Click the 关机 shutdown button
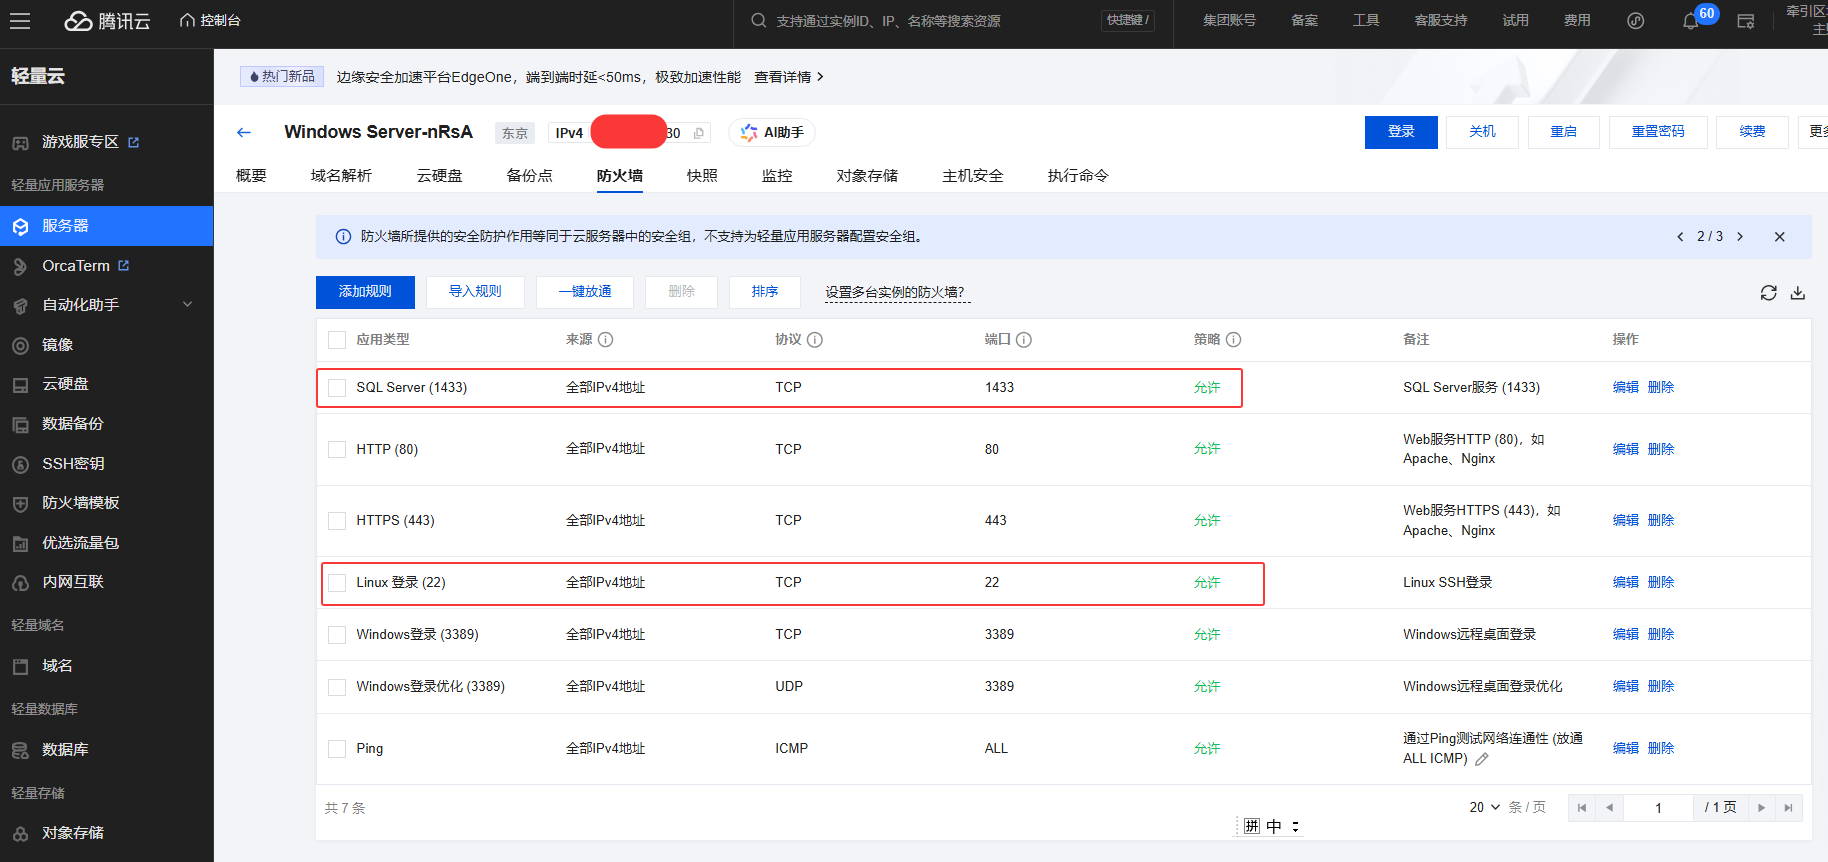Image resolution: width=1828 pixels, height=862 pixels. (x=1483, y=132)
